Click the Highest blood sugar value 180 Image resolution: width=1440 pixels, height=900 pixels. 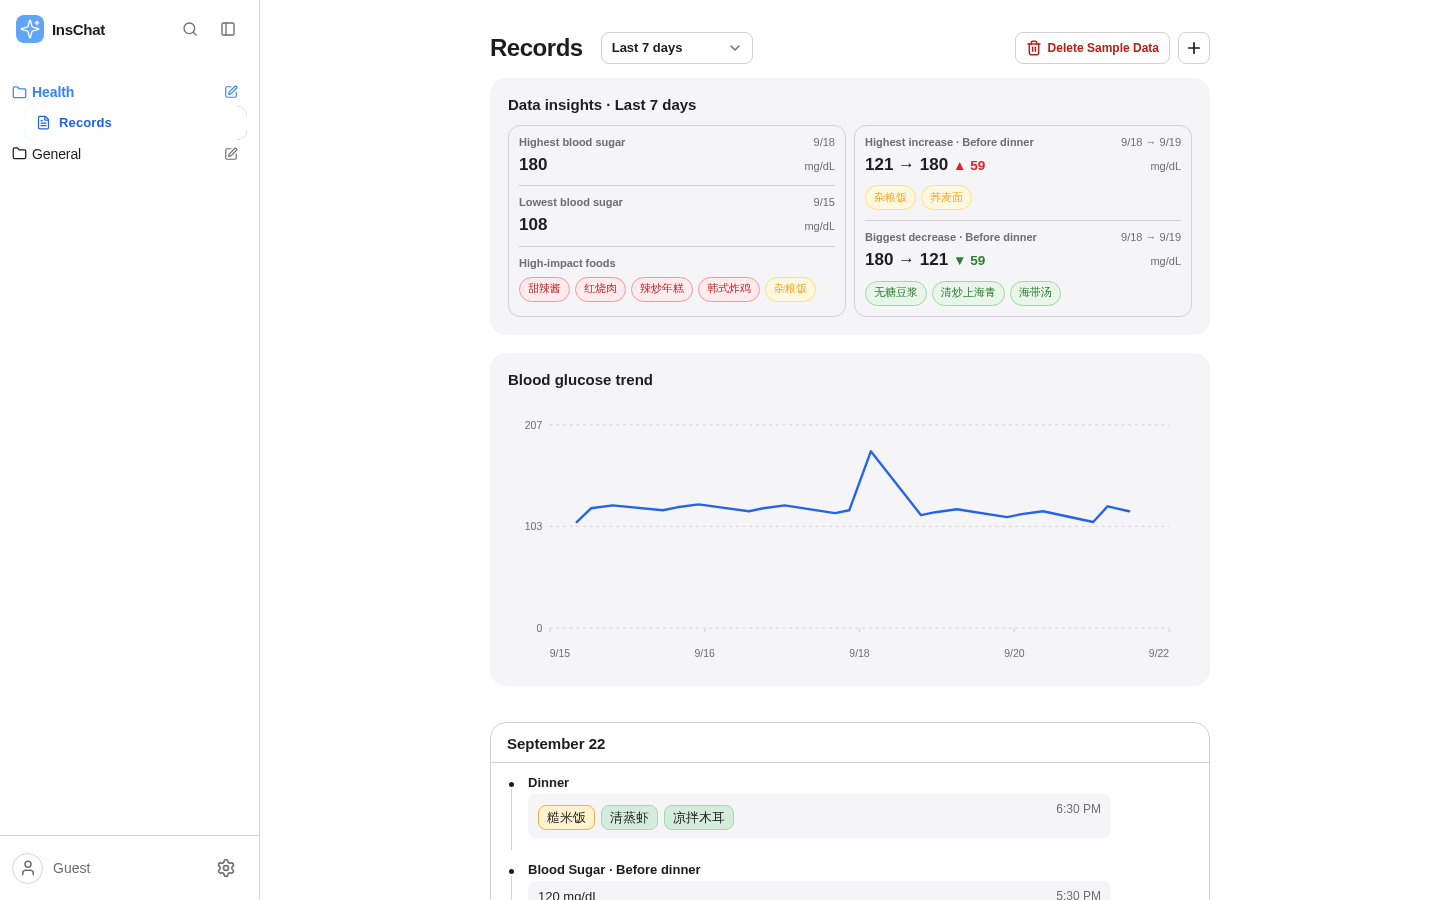click(x=533, y=165)
